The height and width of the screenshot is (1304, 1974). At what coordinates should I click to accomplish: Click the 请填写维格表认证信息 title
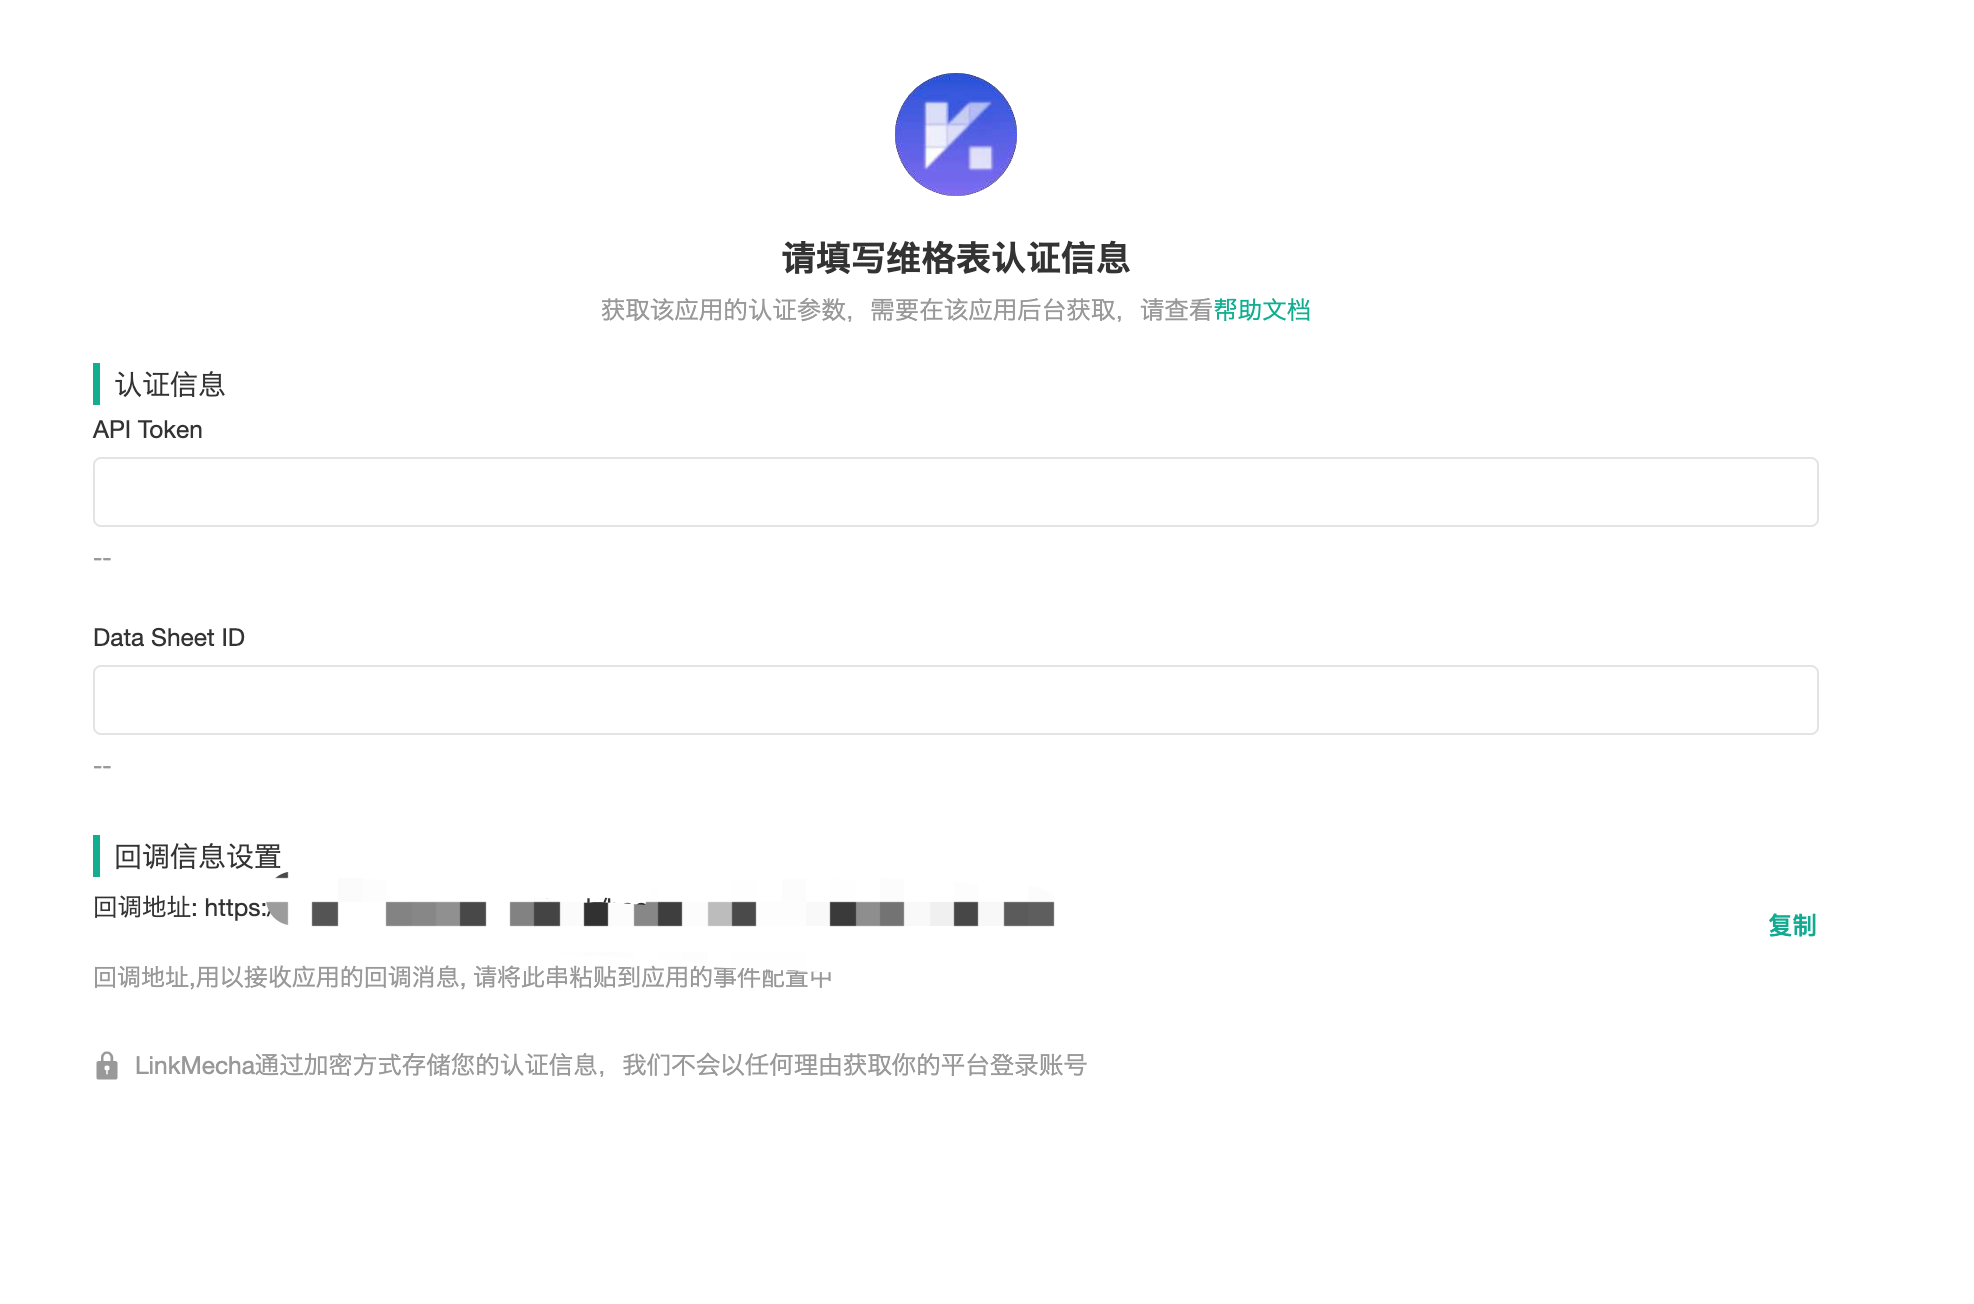point(955,258)
